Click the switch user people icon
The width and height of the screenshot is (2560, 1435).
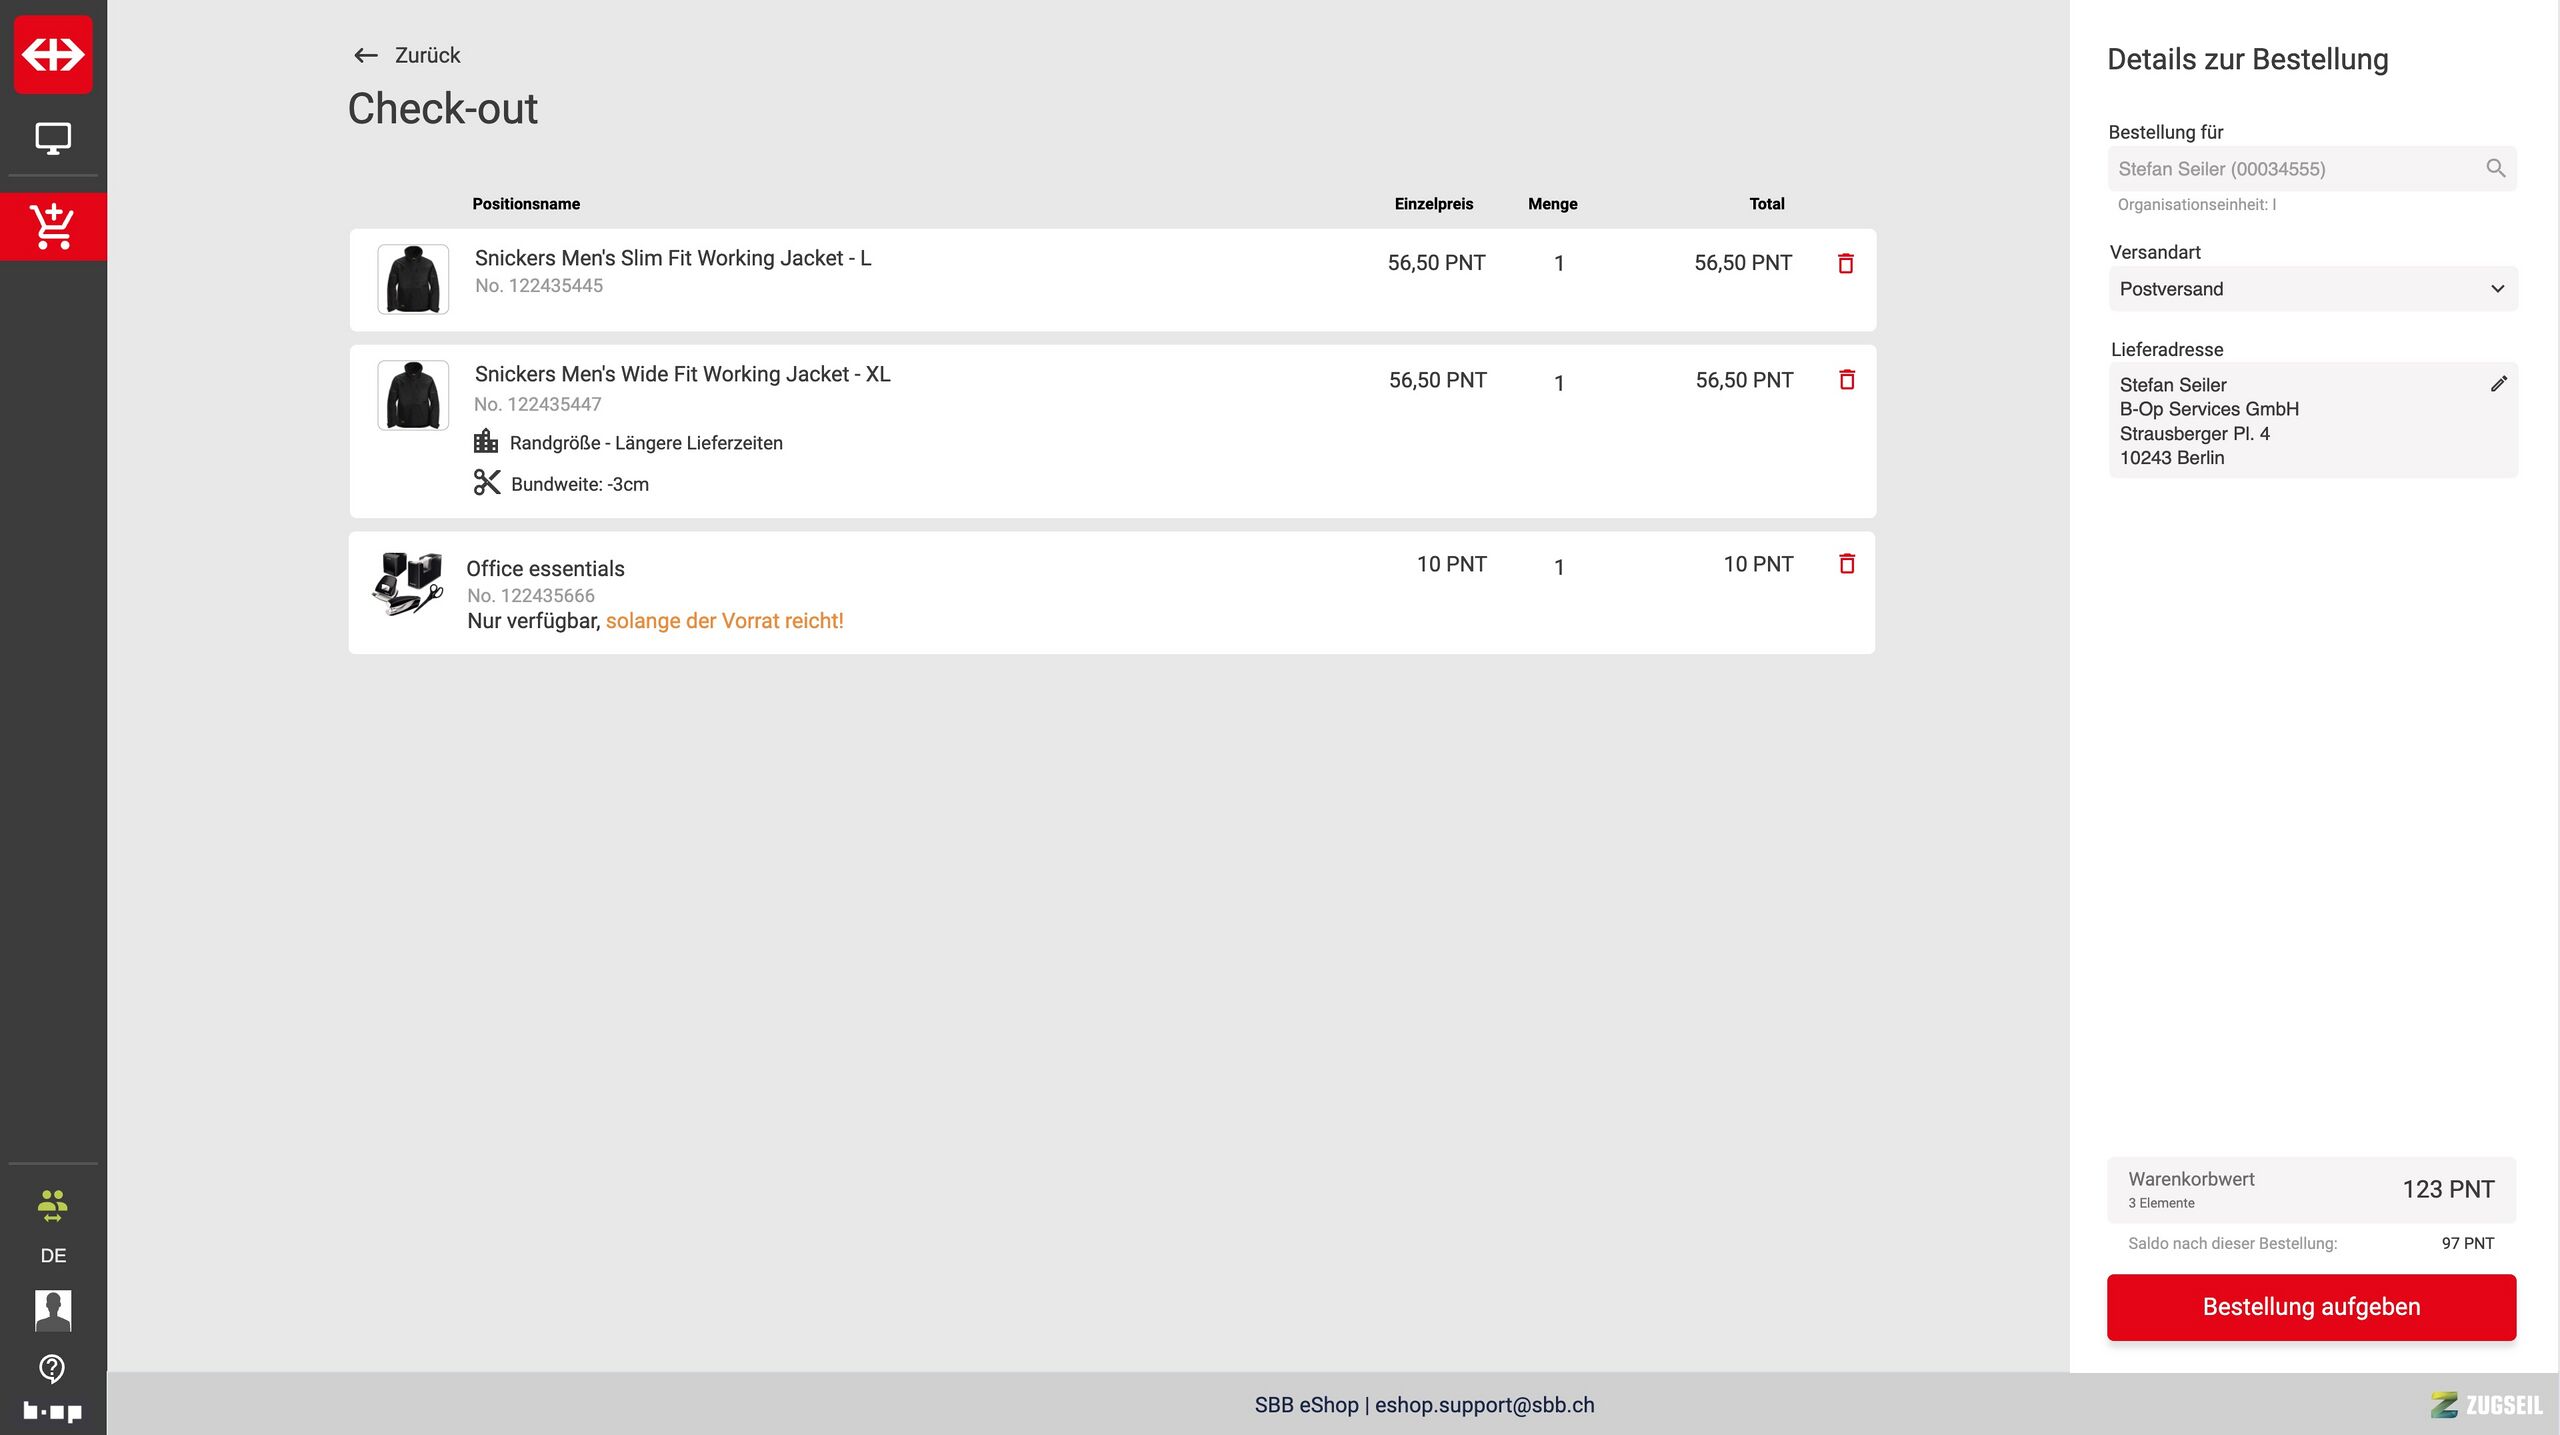tap(53, 1205)
